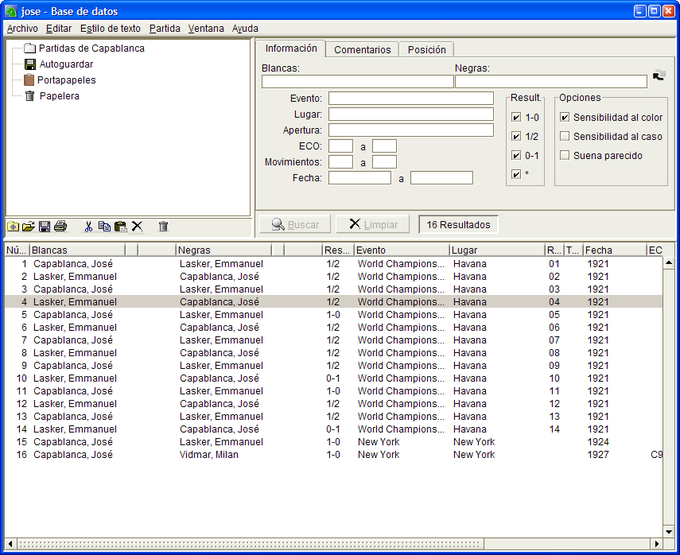680x555 pixels.
Task: Open the Archivo menu
Action: (23, 28)
